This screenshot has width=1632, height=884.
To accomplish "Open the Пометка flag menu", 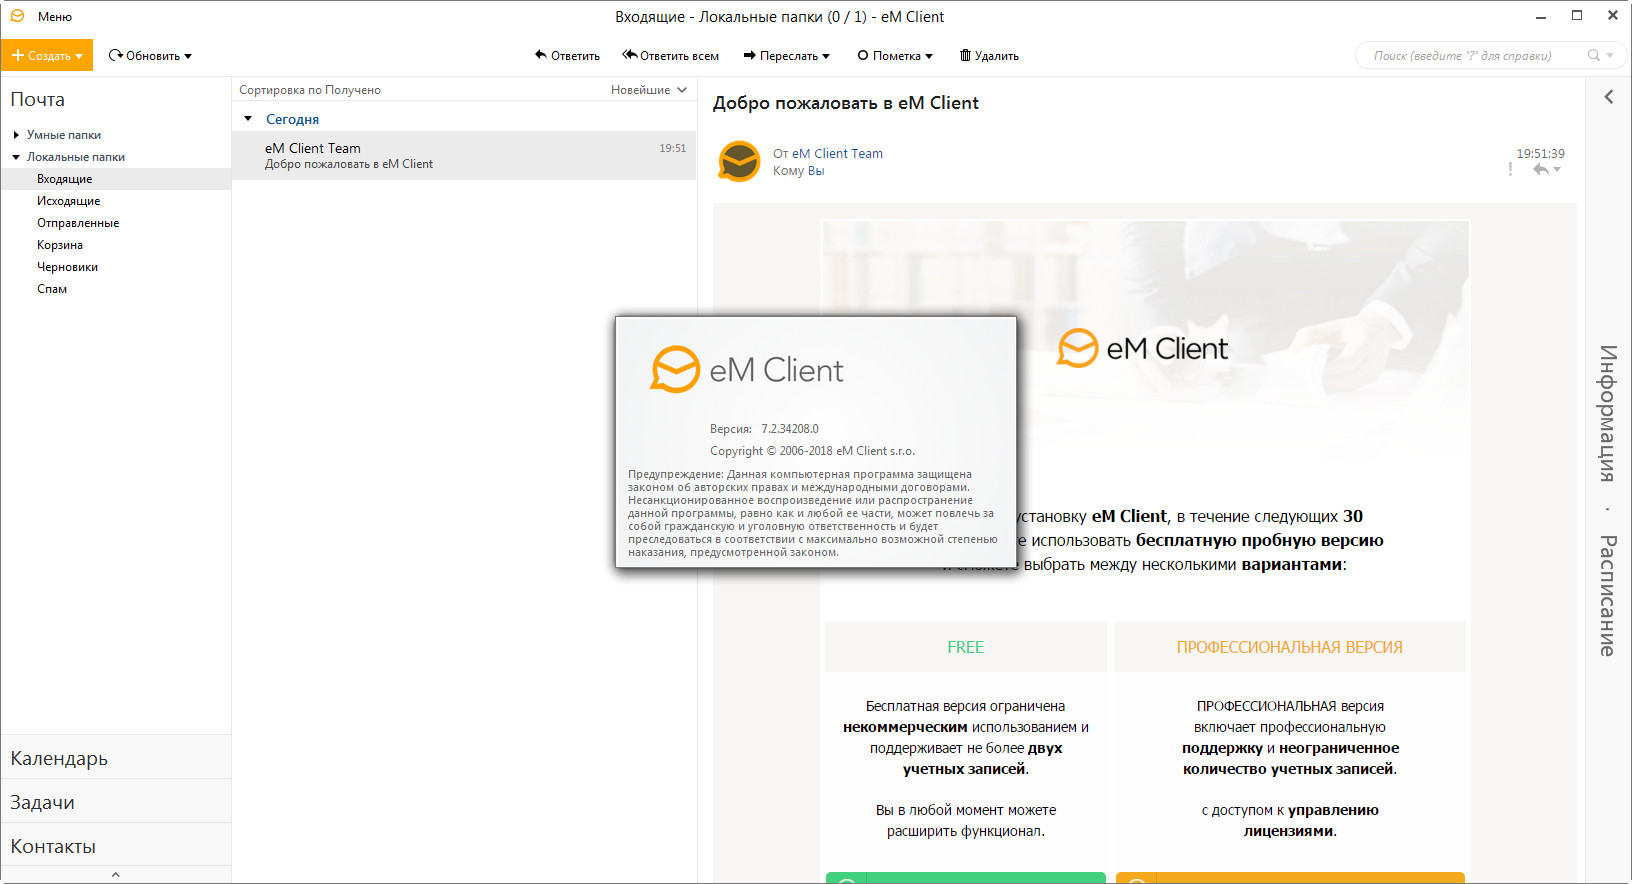I will 895,56.
